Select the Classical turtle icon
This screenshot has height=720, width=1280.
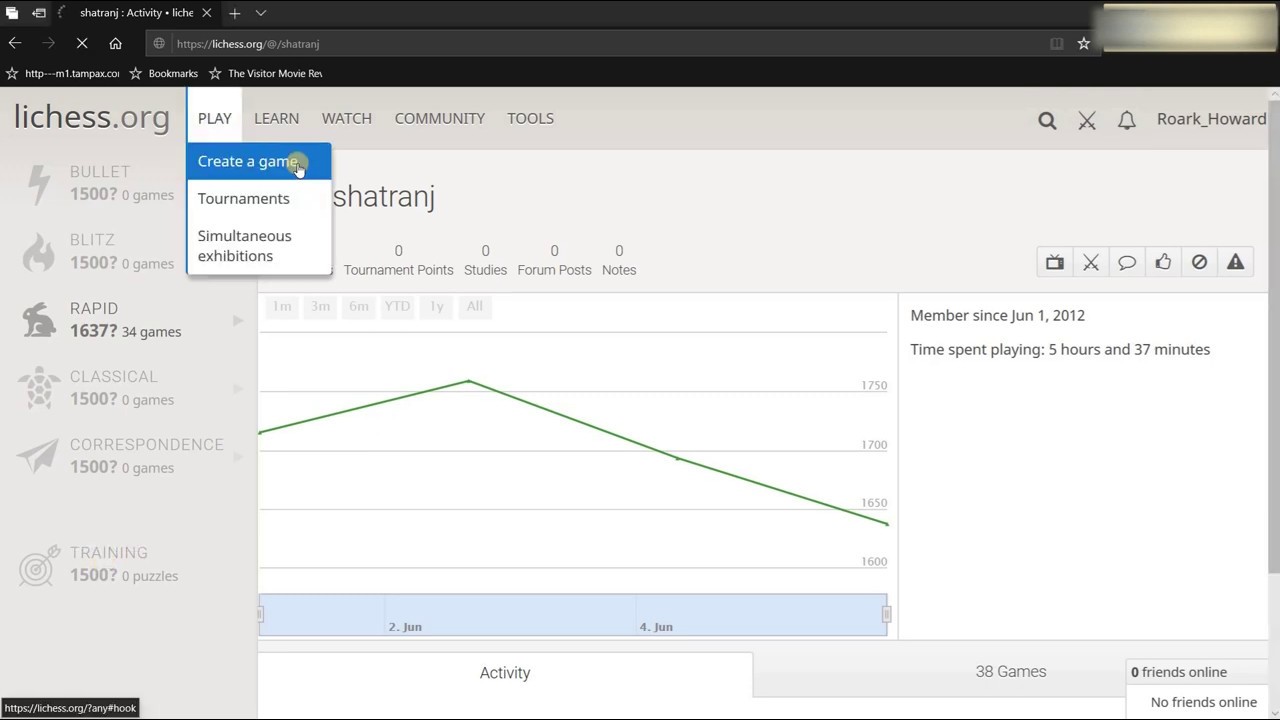[x=38, y=388]
